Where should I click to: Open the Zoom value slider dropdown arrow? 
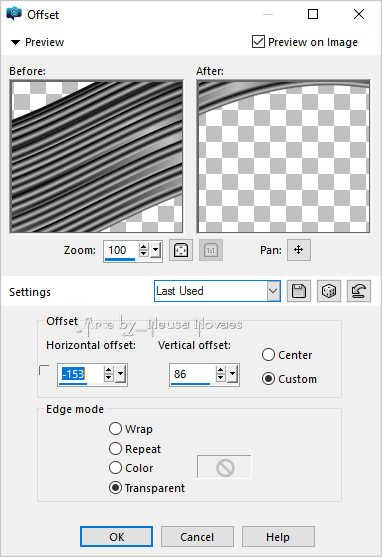coord(156,250)
